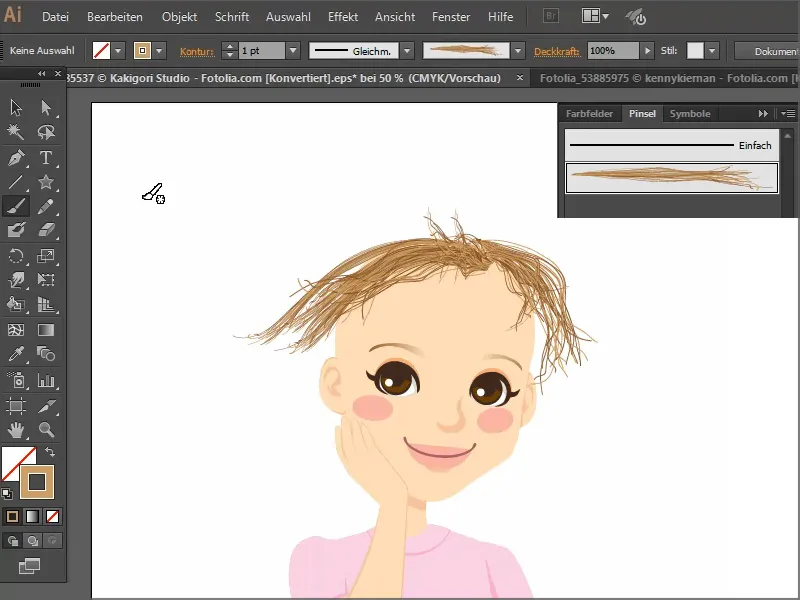This screenshot has width=800, height=600.
Task: Select the Lasso tool
Action: [46, 132]
